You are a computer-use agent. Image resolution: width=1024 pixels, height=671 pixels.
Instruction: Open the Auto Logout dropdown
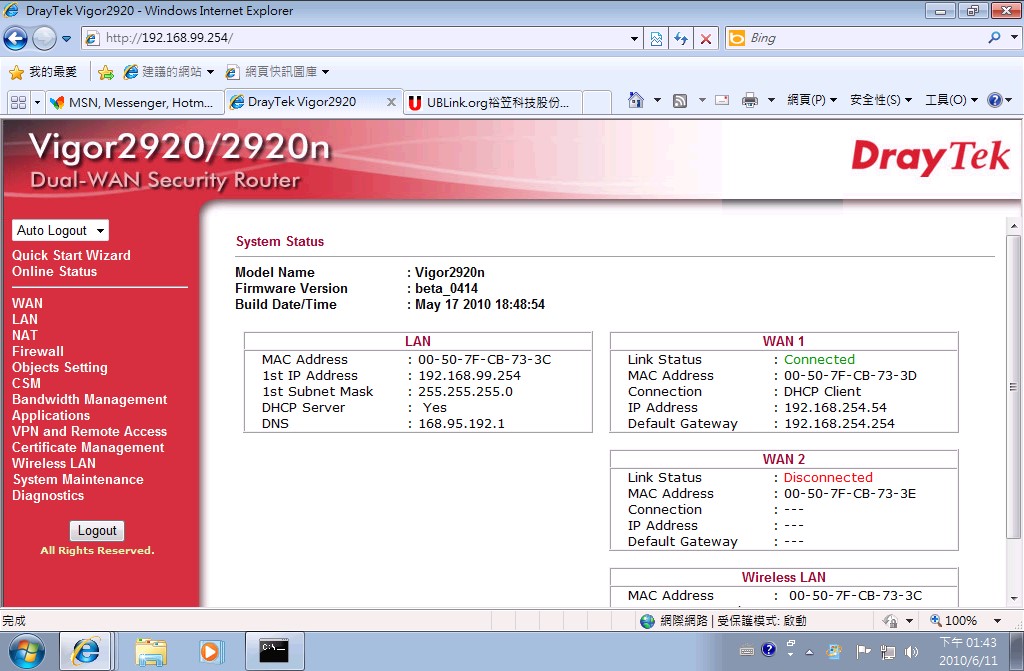pos(60,230)
